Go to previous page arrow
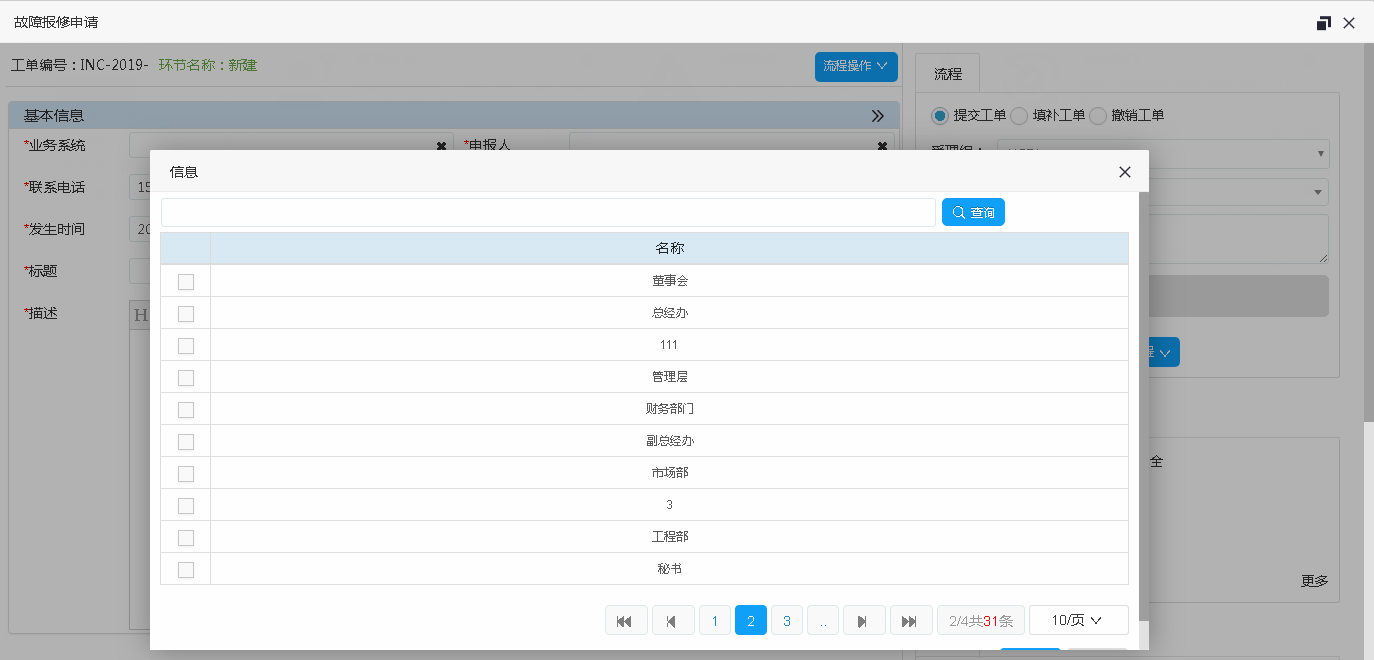Image resolution: width=1374 pixels, height=660 pixels. coord(673,621)
